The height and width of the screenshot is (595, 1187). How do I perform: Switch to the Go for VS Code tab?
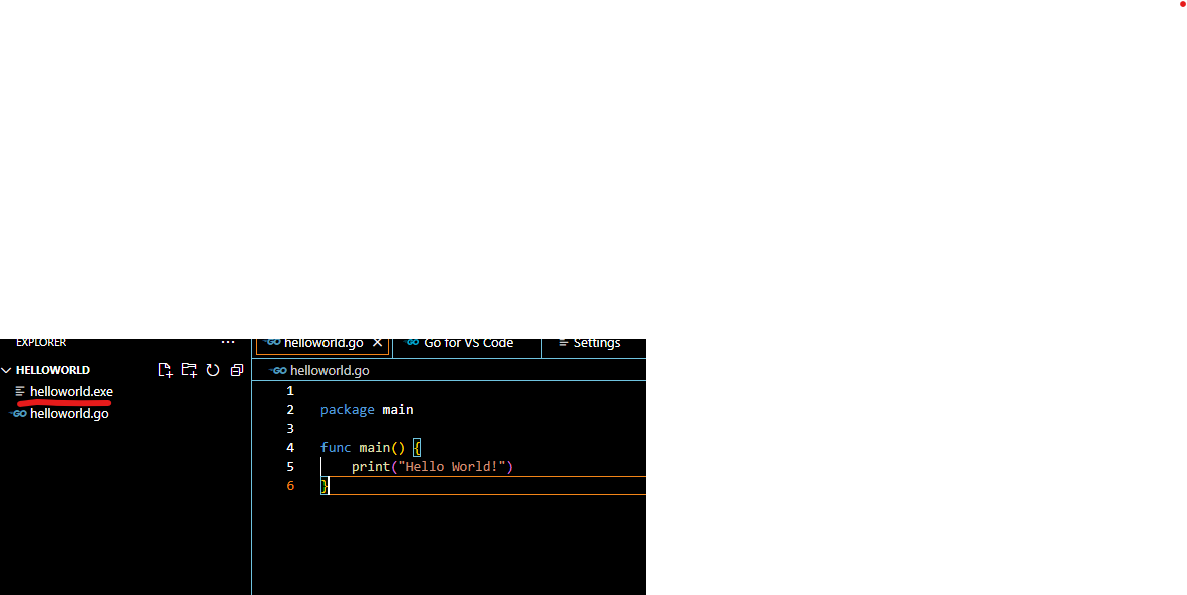[x=468, y=343]
